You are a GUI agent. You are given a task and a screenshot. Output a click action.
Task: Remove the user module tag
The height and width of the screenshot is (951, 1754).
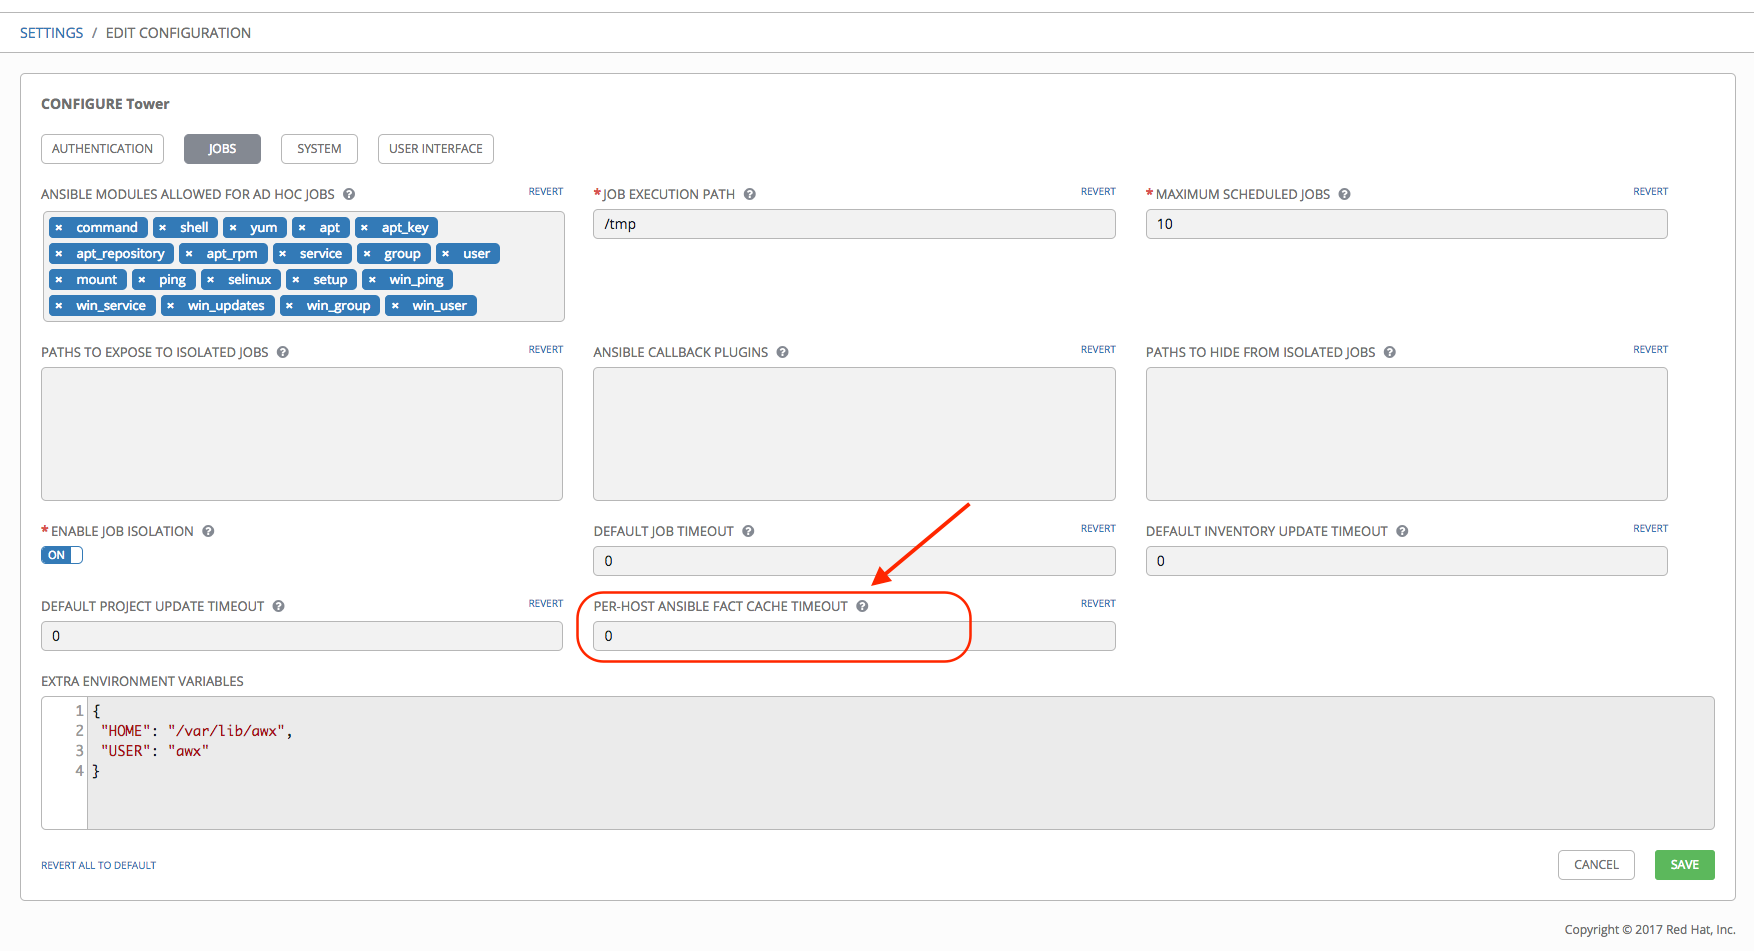(446, 254)
